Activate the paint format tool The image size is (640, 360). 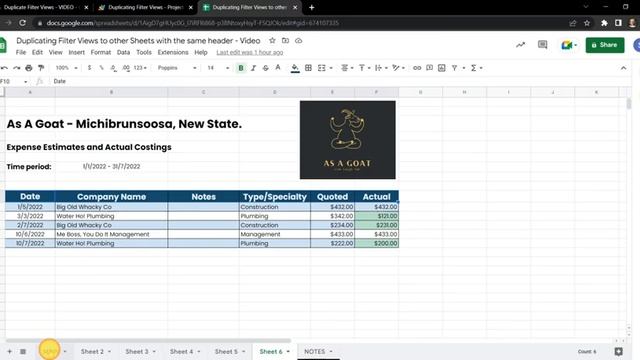coord(41,68)
